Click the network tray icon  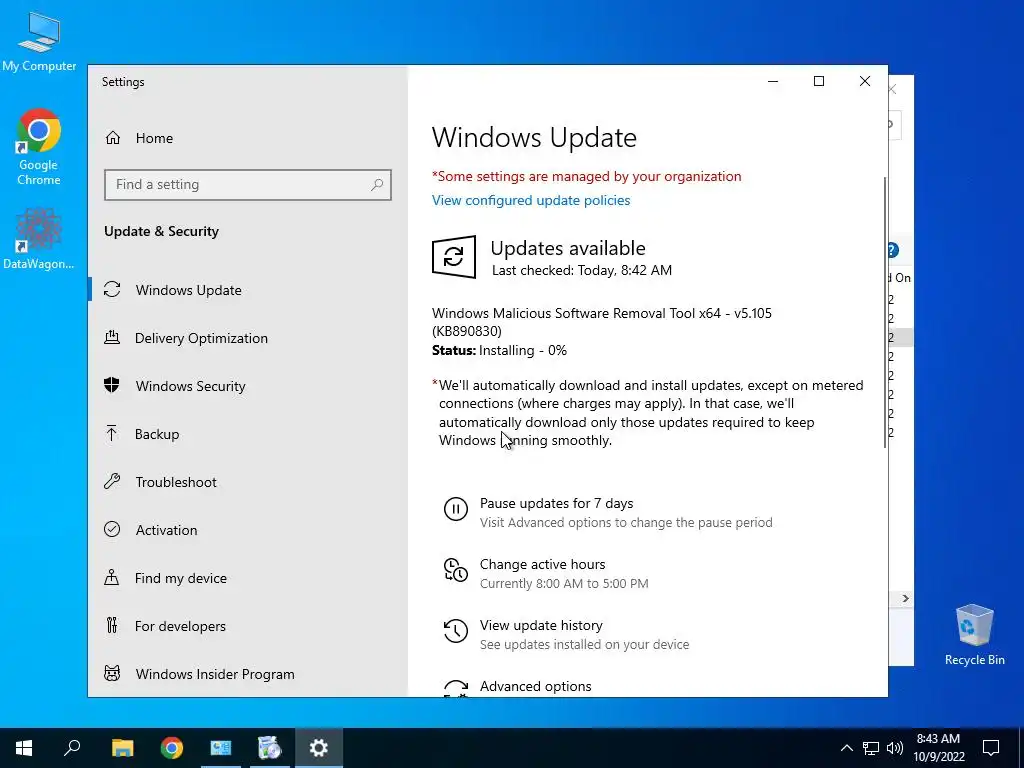tap(871, 748)
